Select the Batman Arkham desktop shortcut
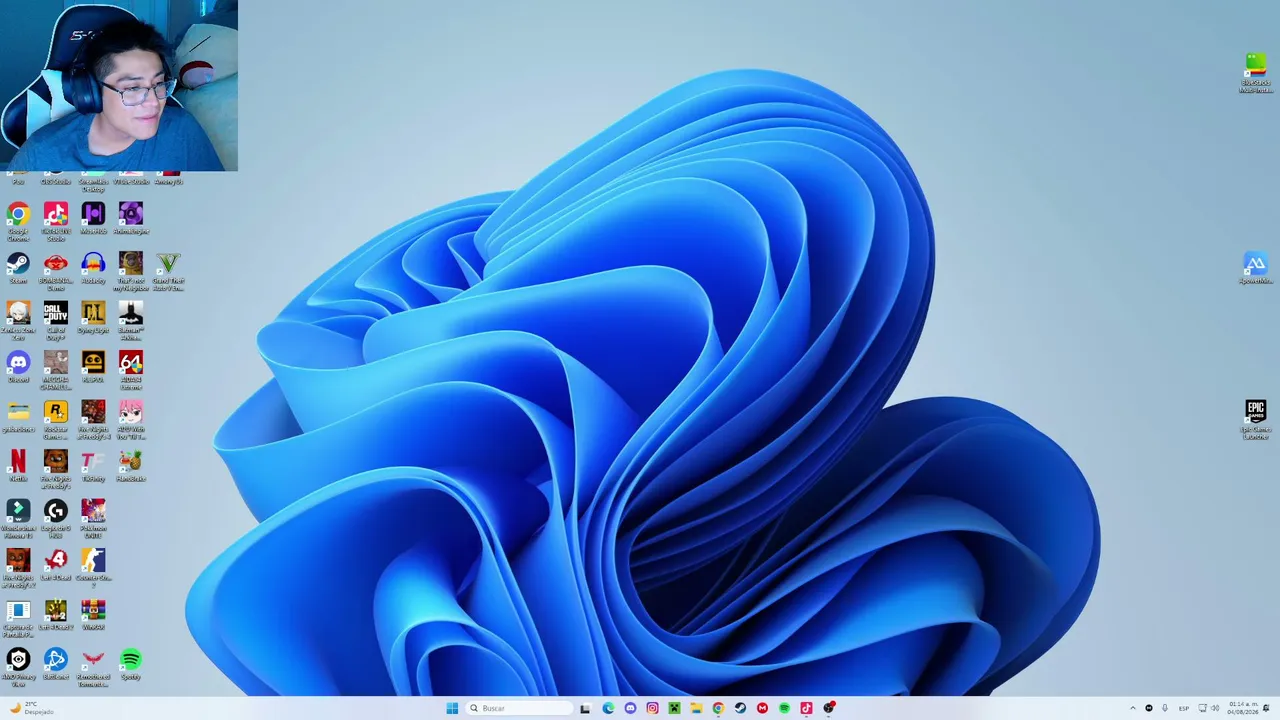The height and width of the screenshot is (720, 1280). (131, 318)
